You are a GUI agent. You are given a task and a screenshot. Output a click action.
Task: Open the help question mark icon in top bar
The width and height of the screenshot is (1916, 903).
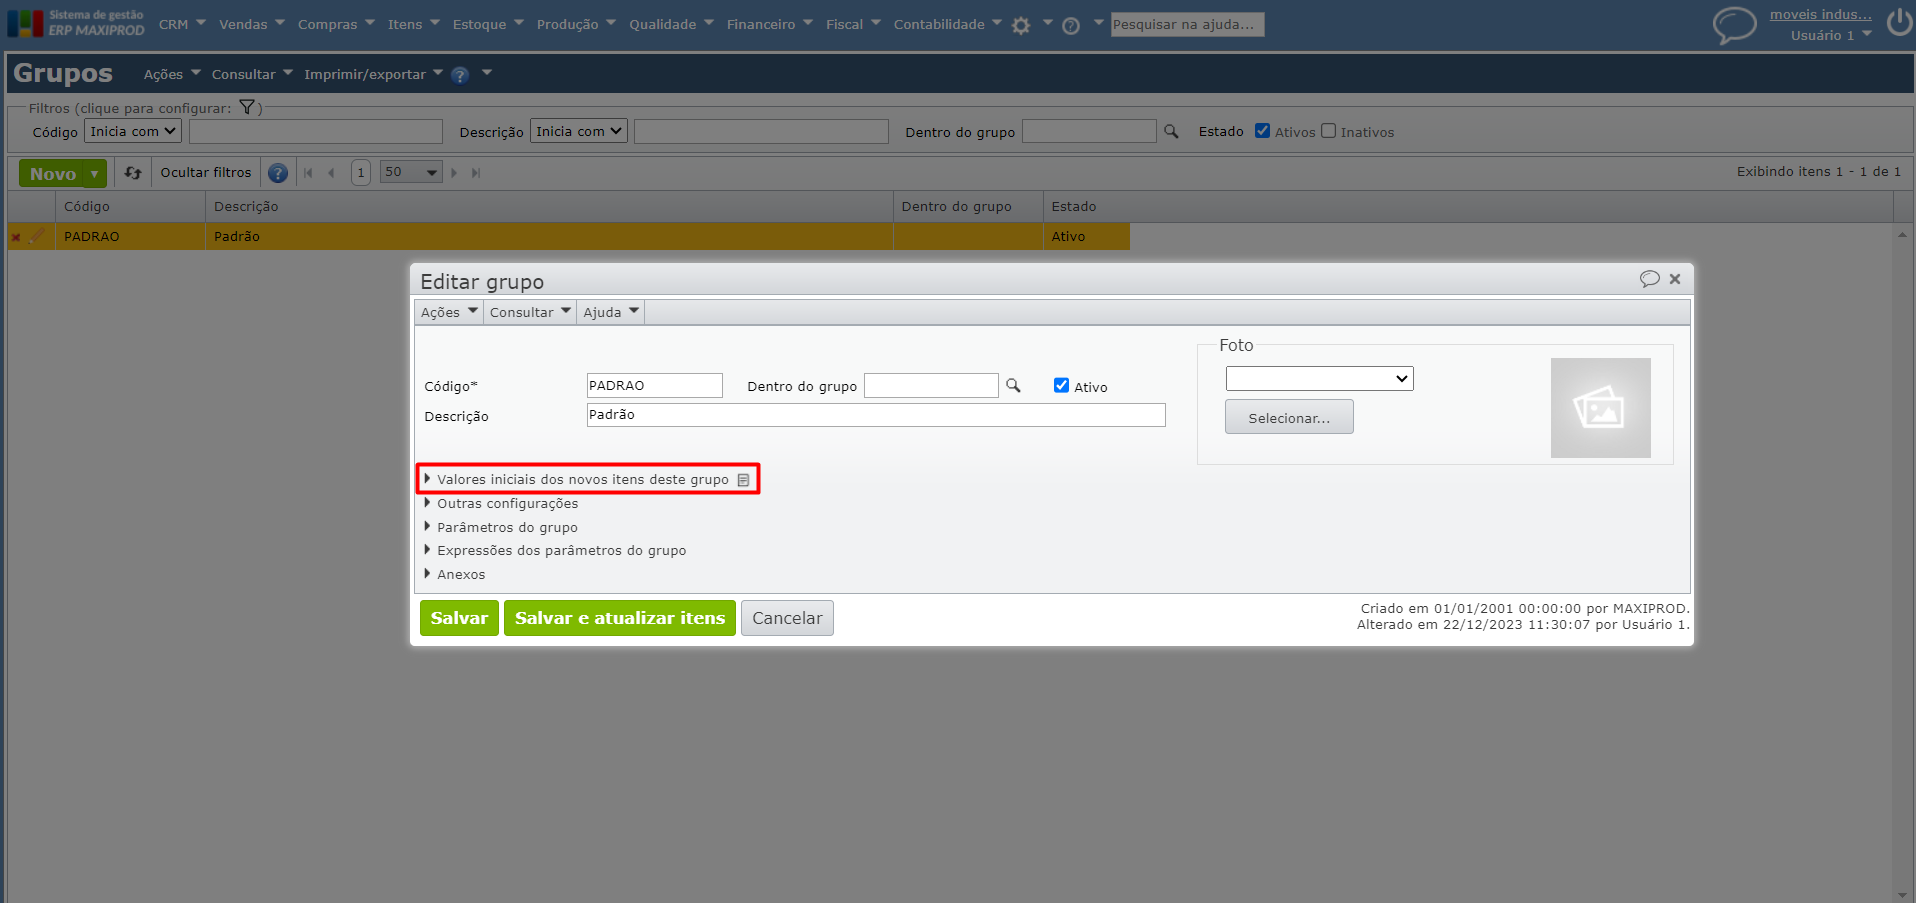pos(1071,26)
